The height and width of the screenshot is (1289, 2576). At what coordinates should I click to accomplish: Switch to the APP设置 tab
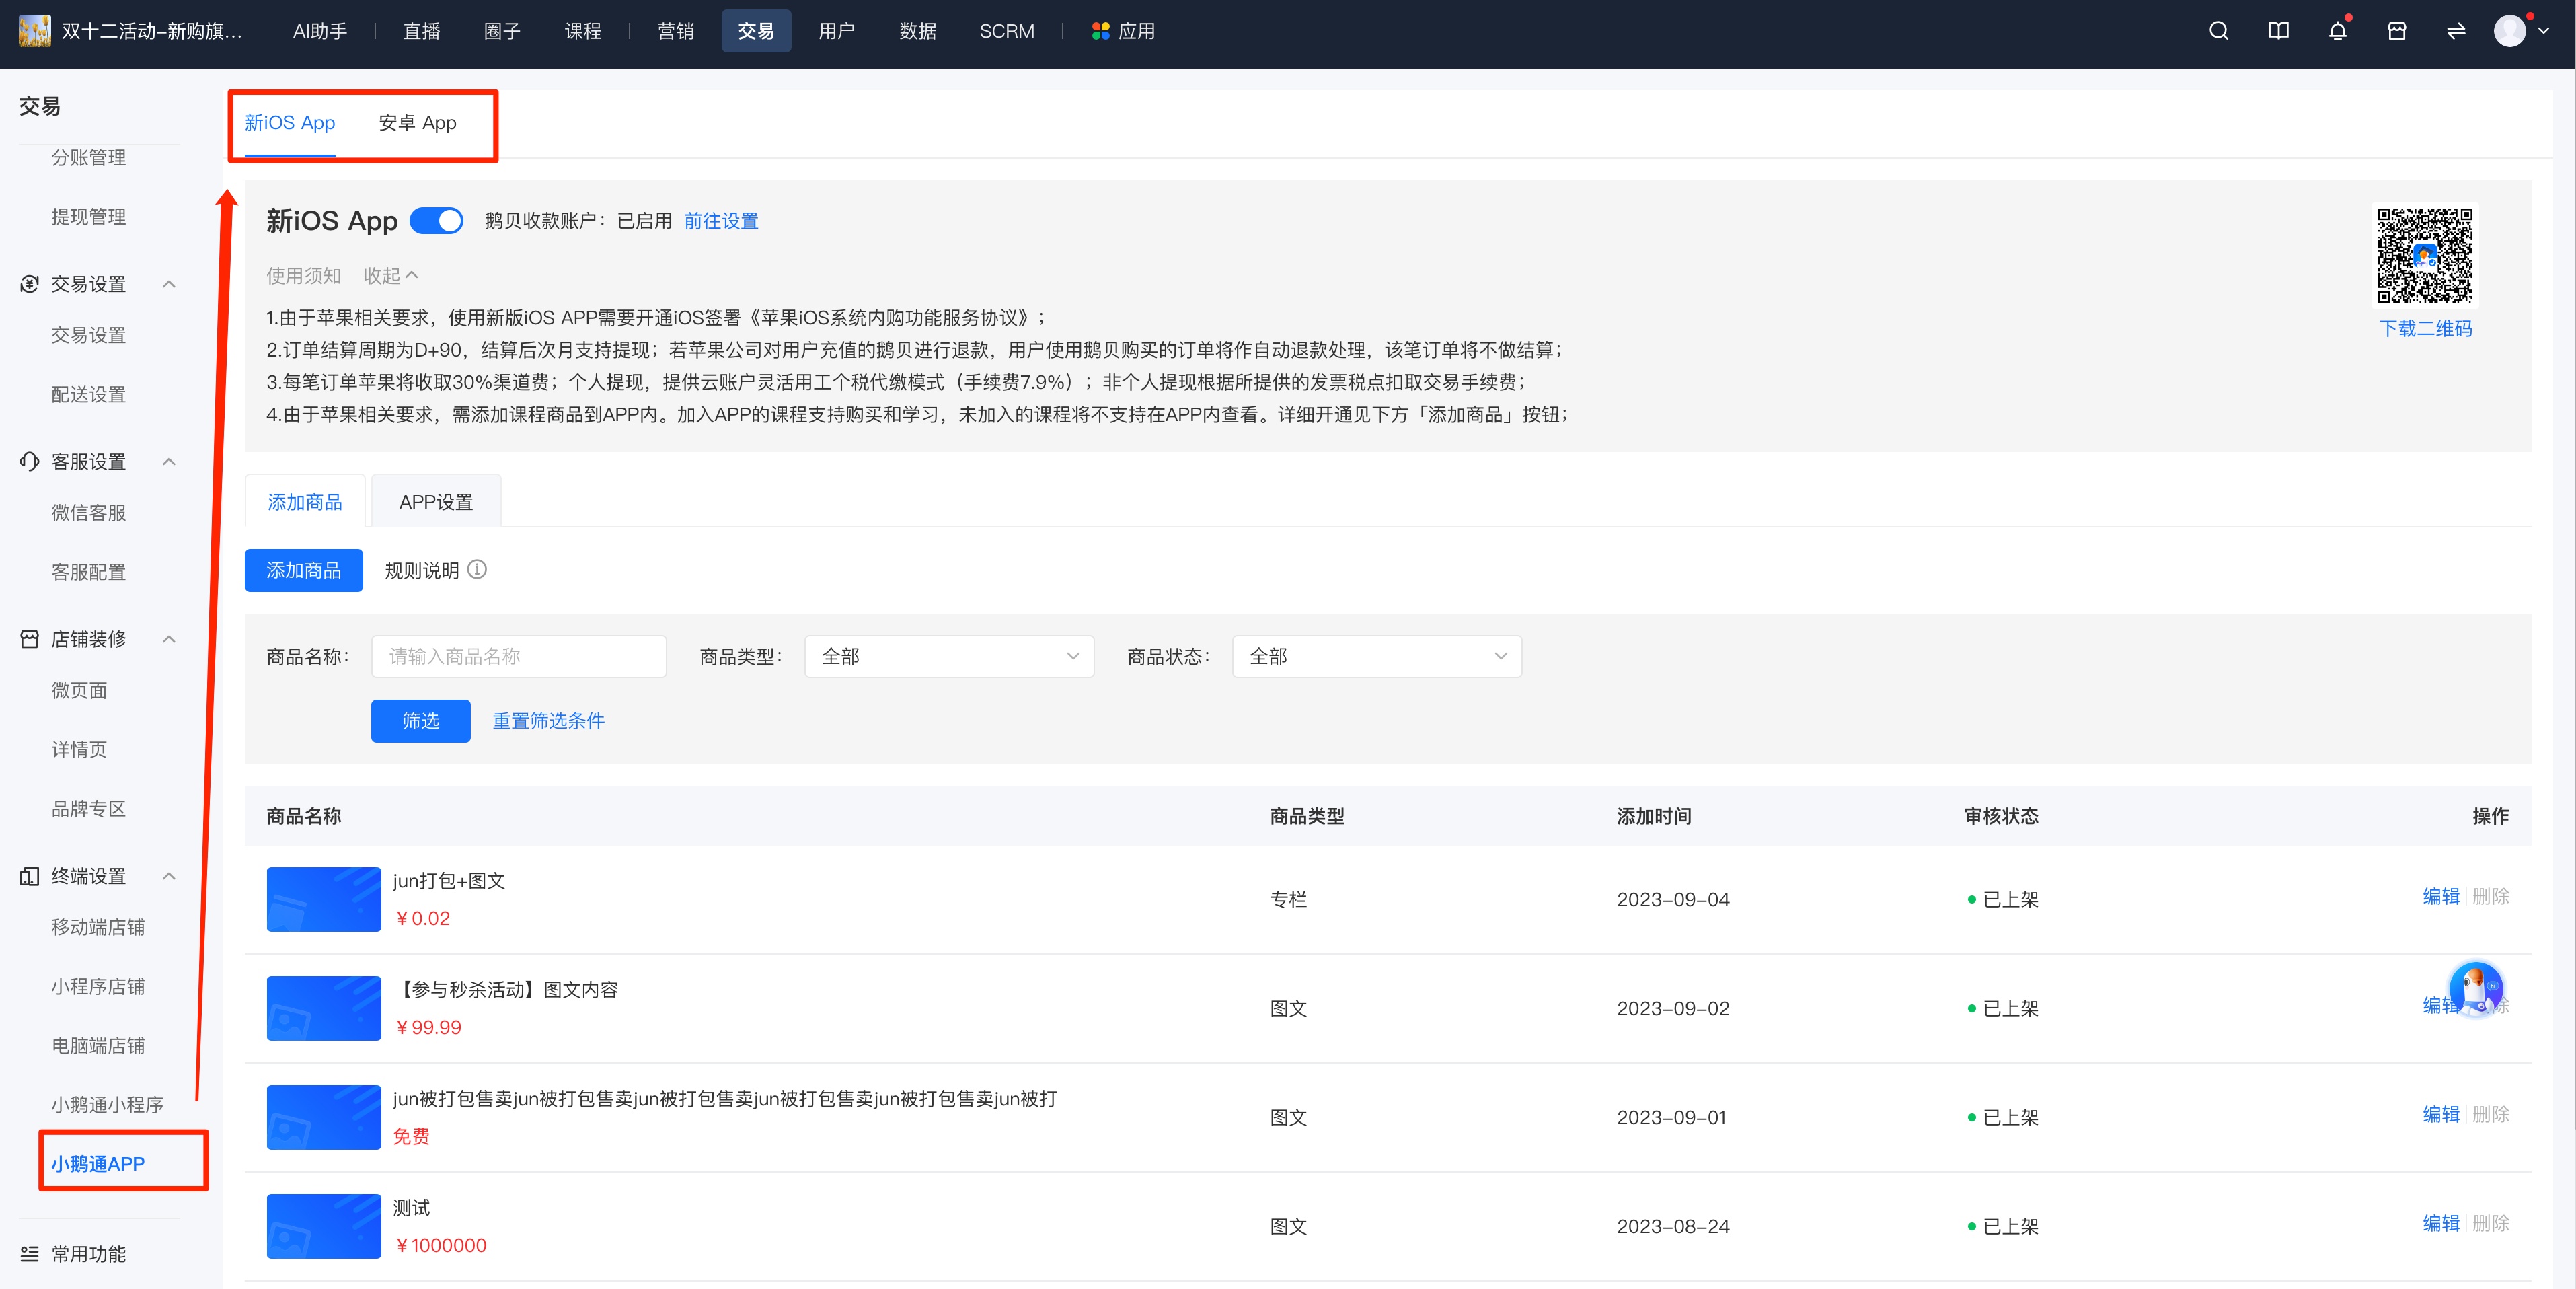436,502
